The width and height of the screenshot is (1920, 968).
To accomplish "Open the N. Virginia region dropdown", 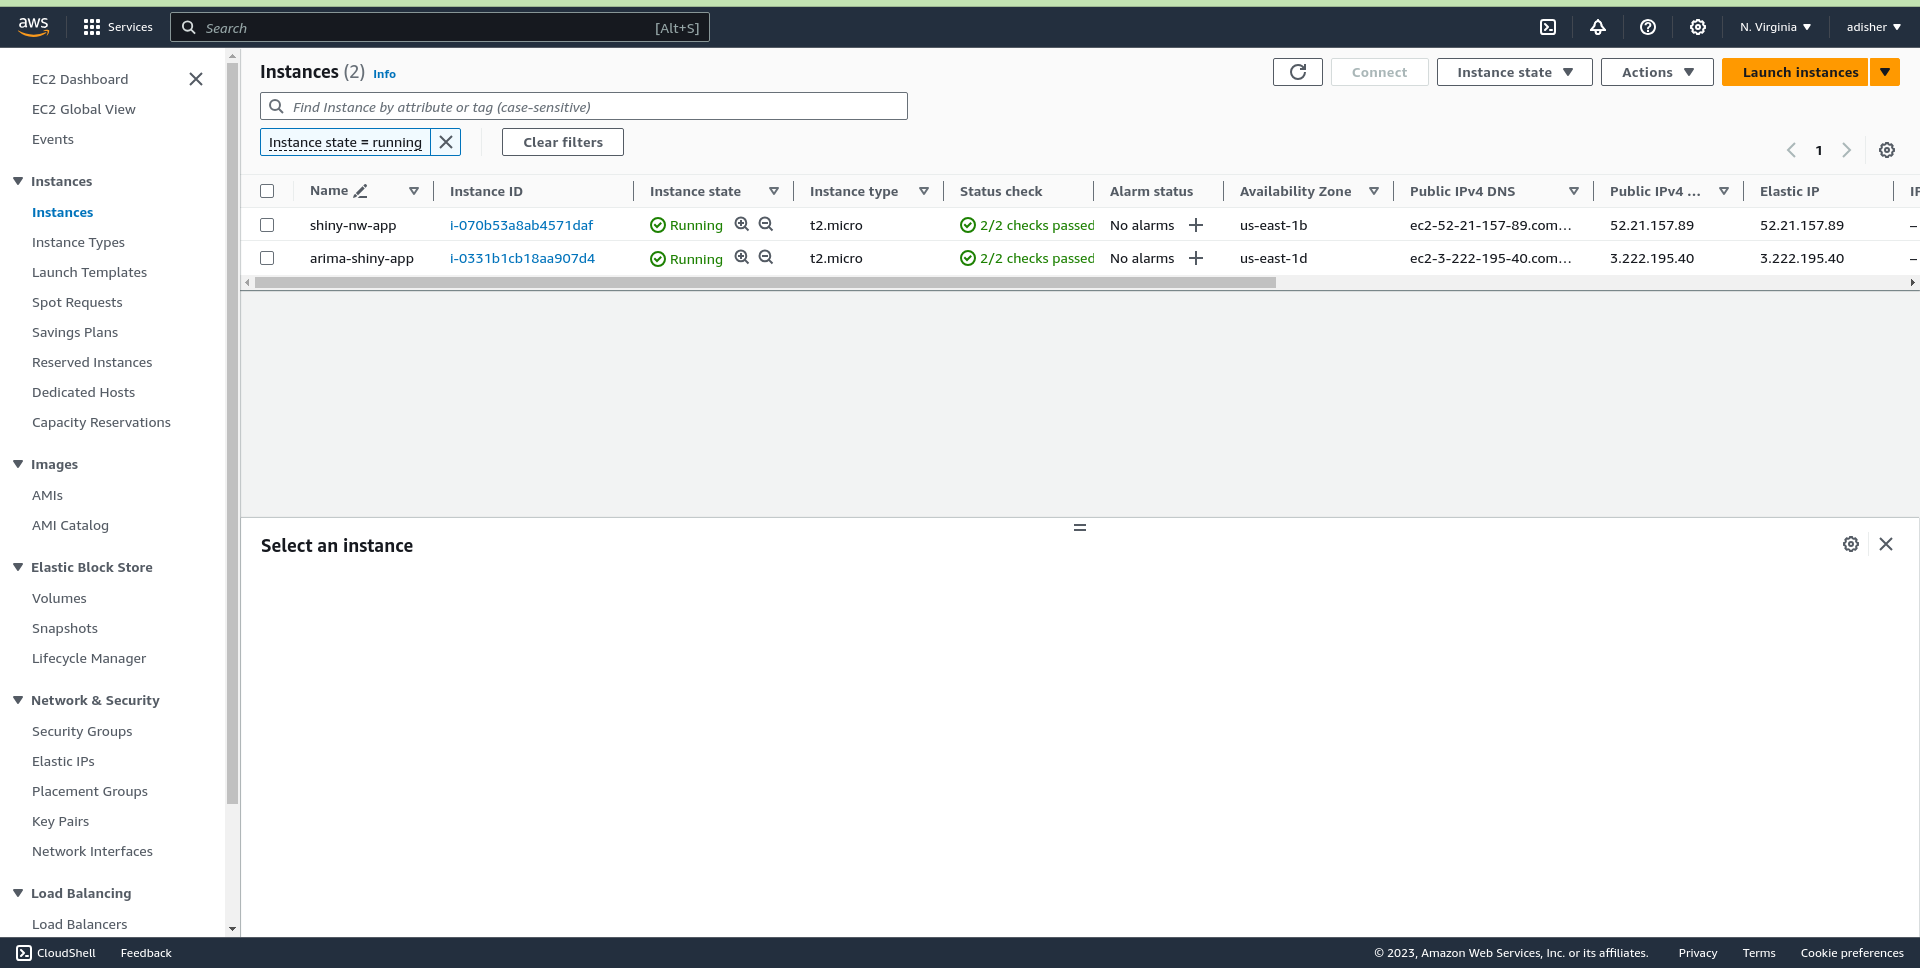I will pyautogui.click(x=1775, y=27).
